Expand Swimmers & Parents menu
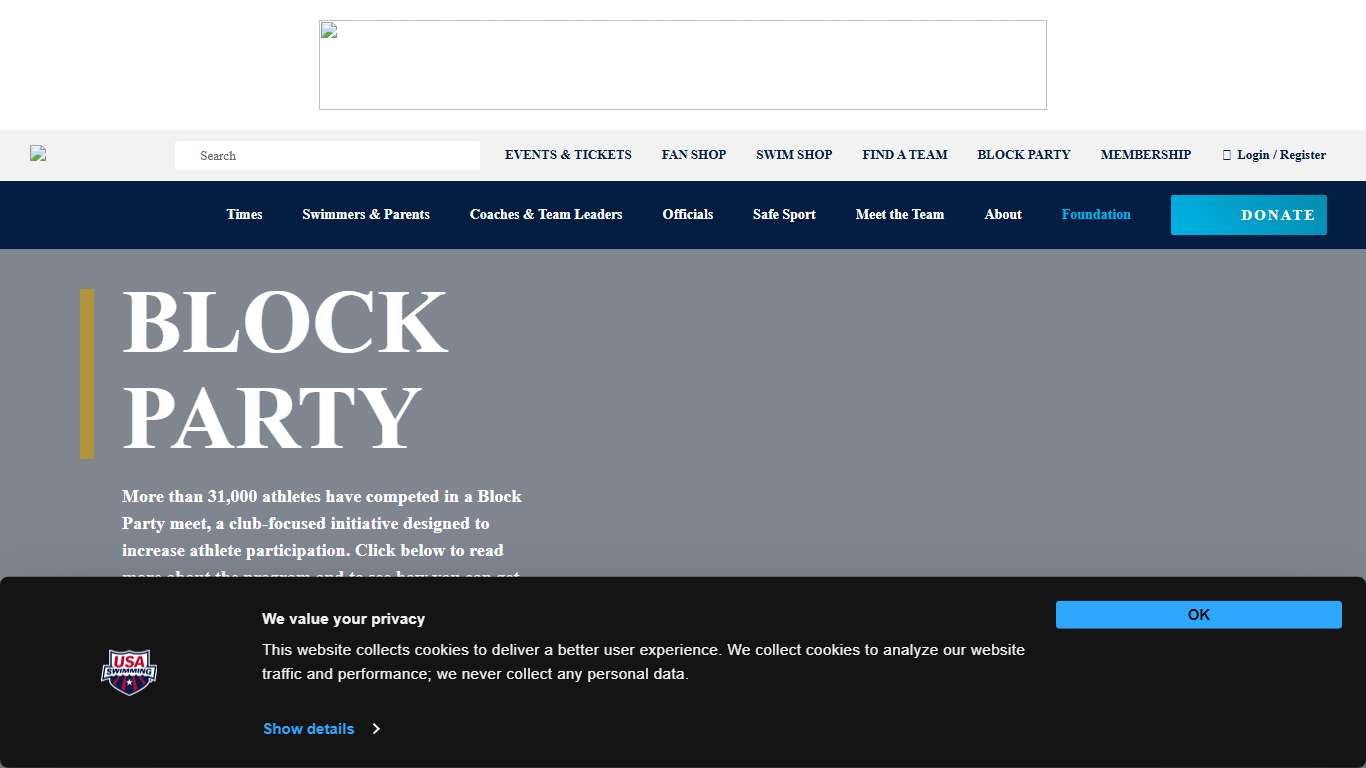 [366, 215]
